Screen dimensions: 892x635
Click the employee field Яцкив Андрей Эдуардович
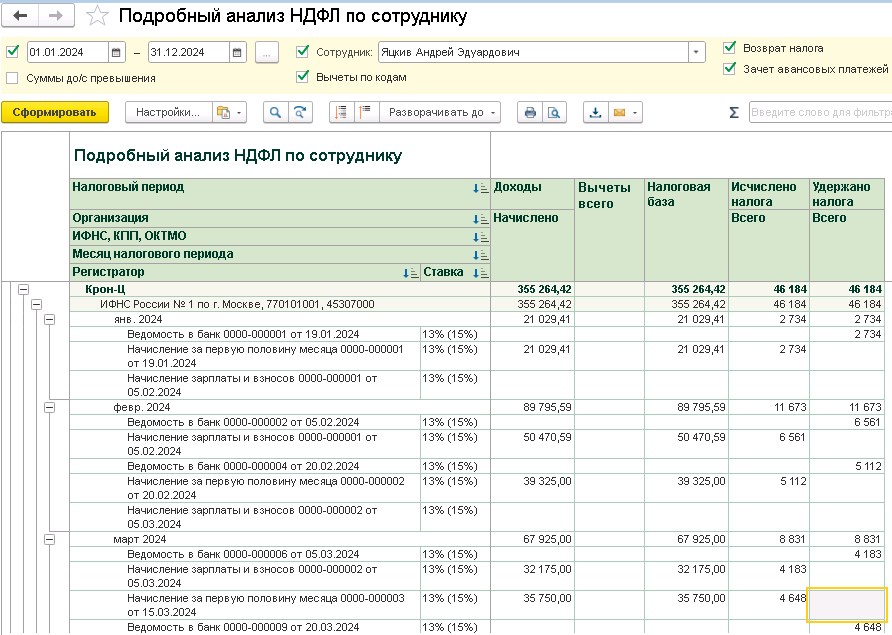(x=534, y=52)
